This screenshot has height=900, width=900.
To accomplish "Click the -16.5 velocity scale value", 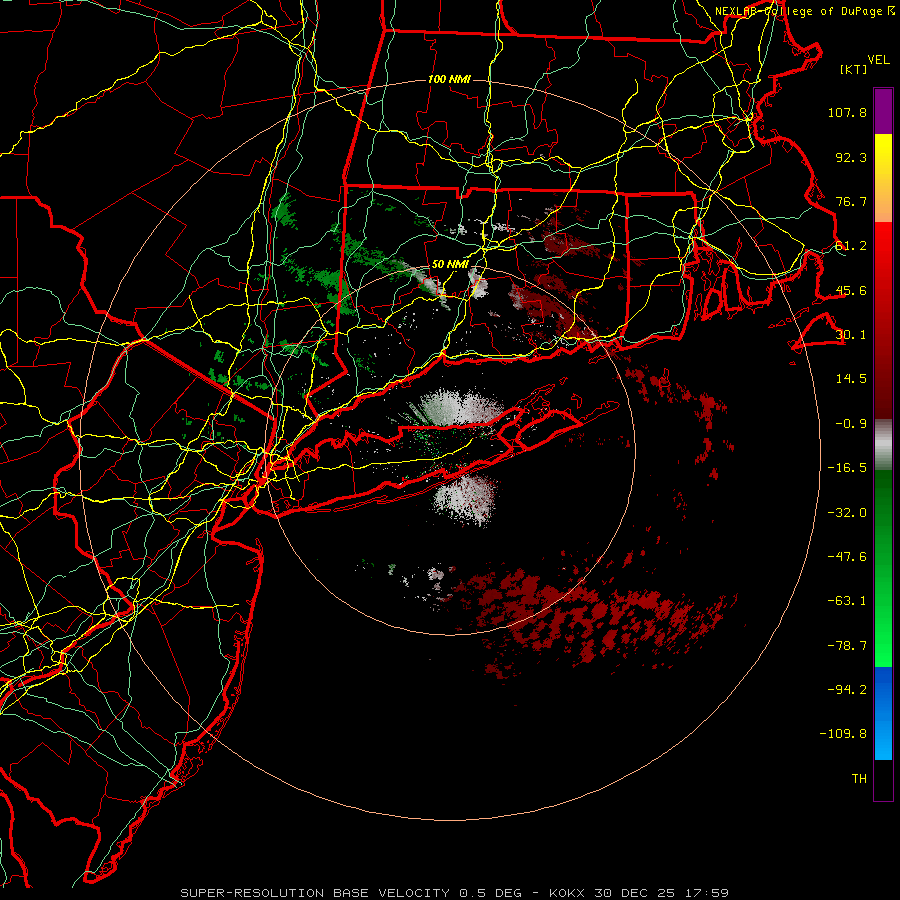I will click(847, 468).
